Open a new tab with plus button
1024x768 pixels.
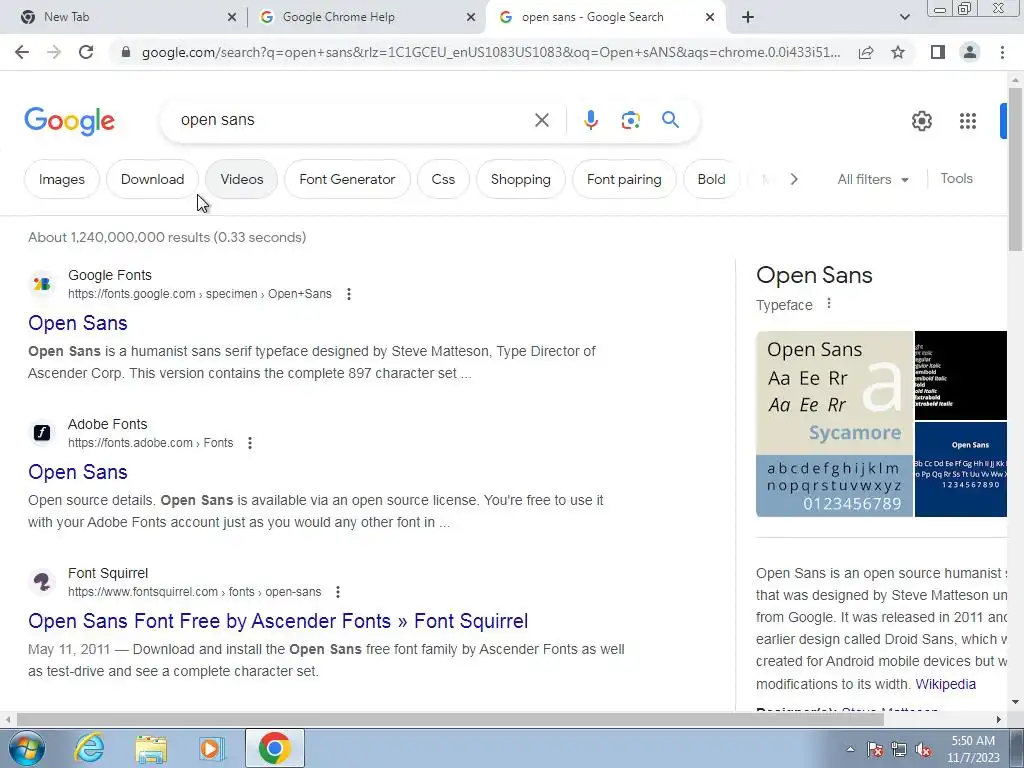point(748,18)
